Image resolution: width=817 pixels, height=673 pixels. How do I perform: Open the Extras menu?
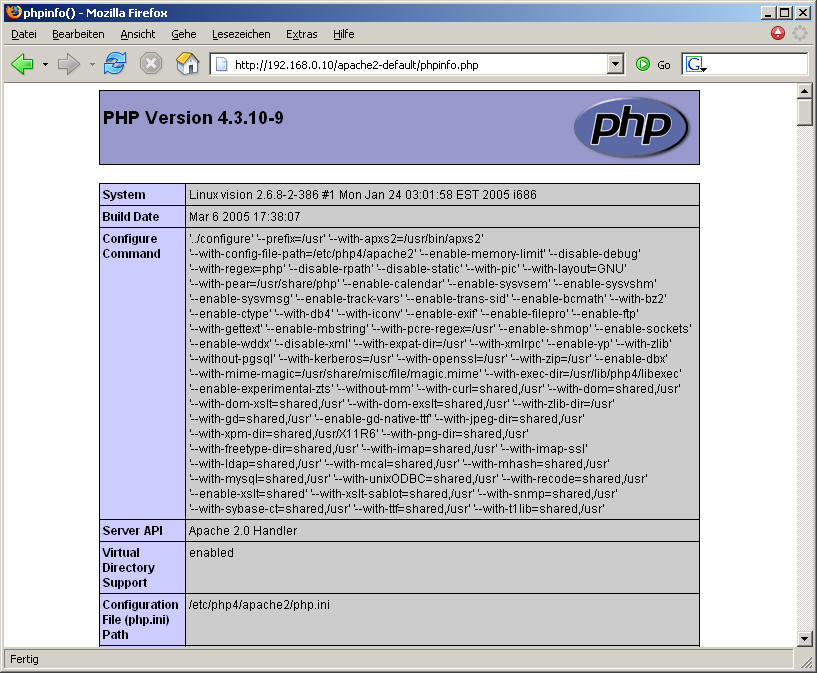[x=301, y=34]
